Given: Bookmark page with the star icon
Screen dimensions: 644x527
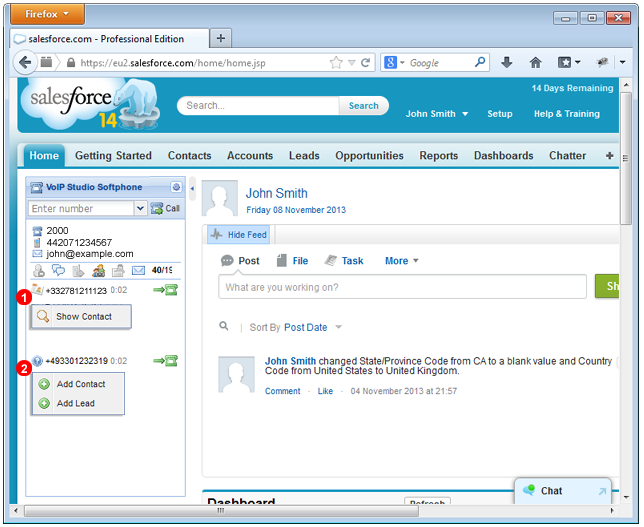Looking at the screenshot, I should point(336,63).
